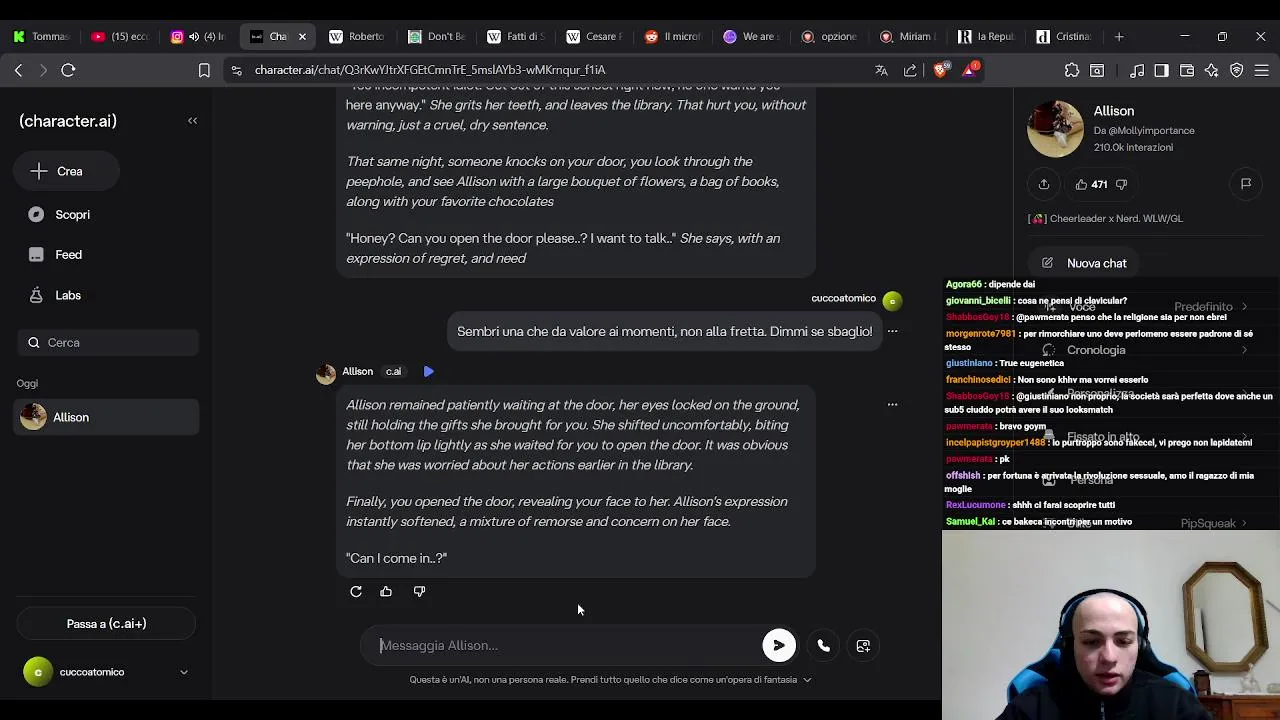Send message with the arrow button
1280x720 pixels.
coord(778,645)
